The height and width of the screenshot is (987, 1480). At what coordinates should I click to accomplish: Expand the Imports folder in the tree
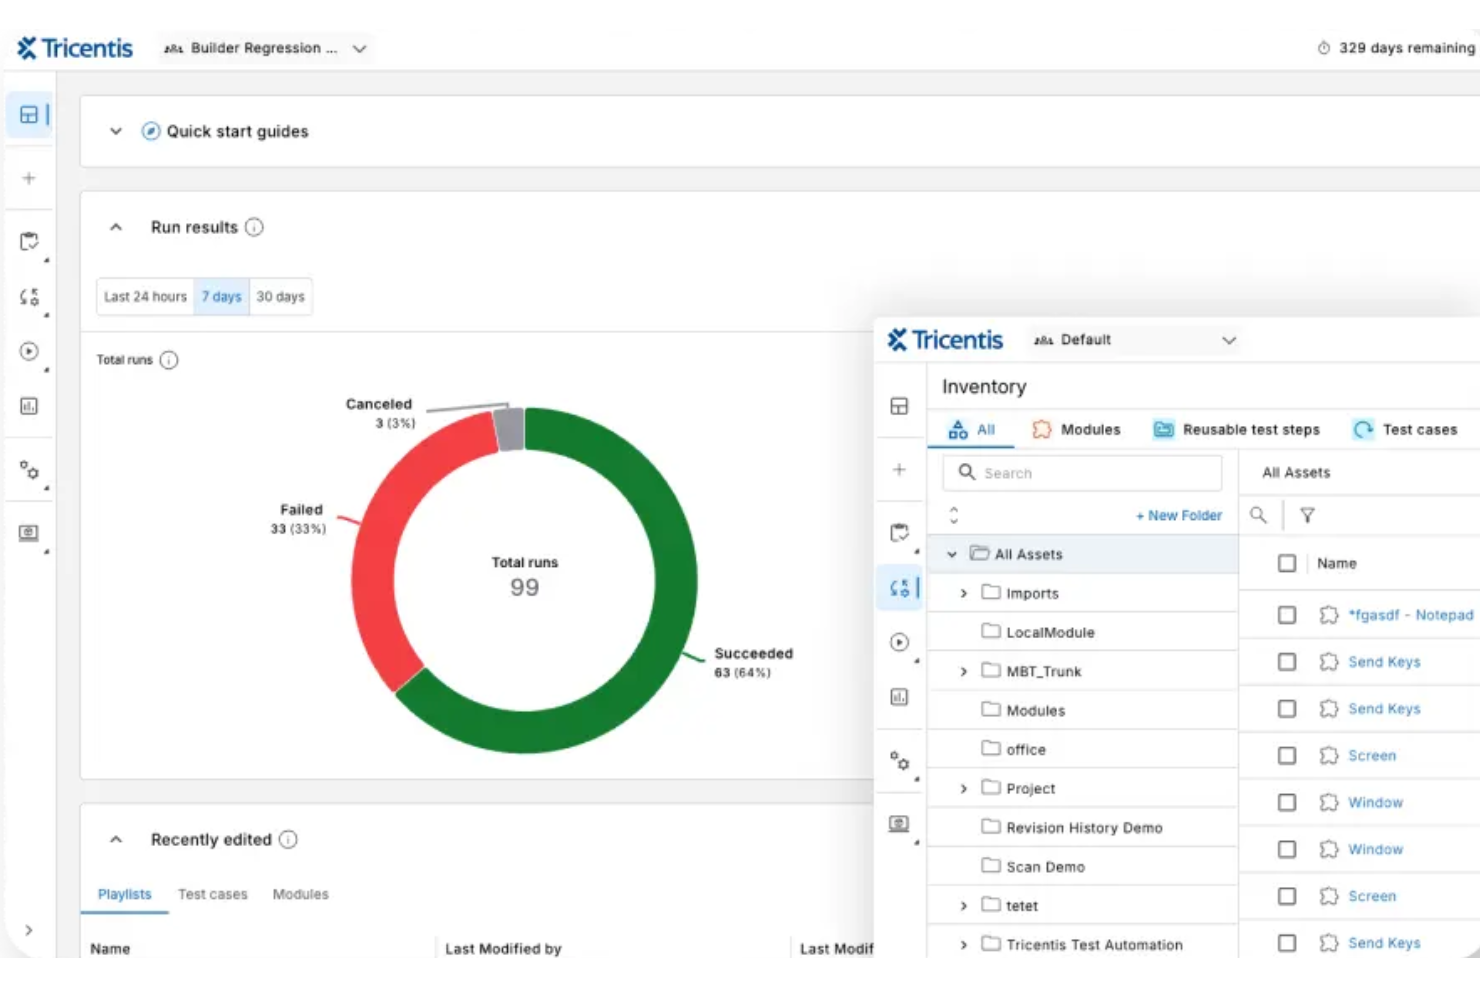click(x=963, y=592)
